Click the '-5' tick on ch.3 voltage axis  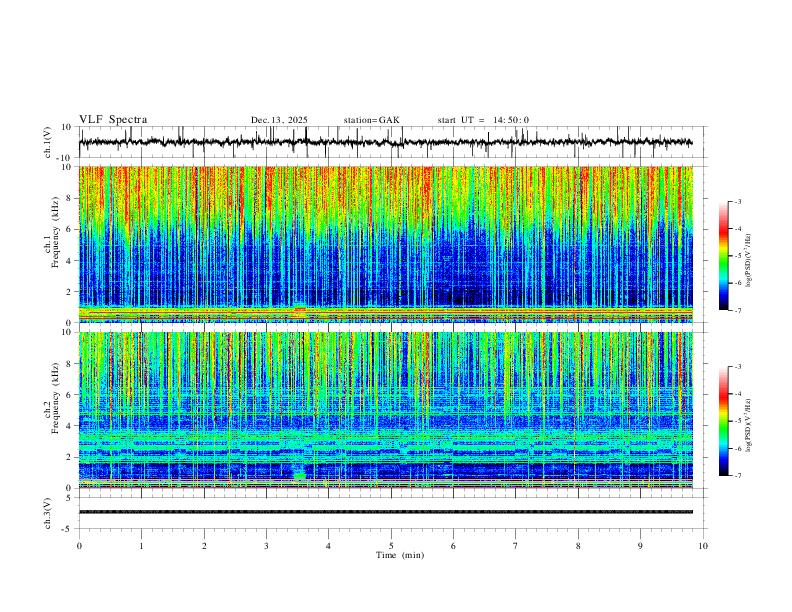pos(67,529)
